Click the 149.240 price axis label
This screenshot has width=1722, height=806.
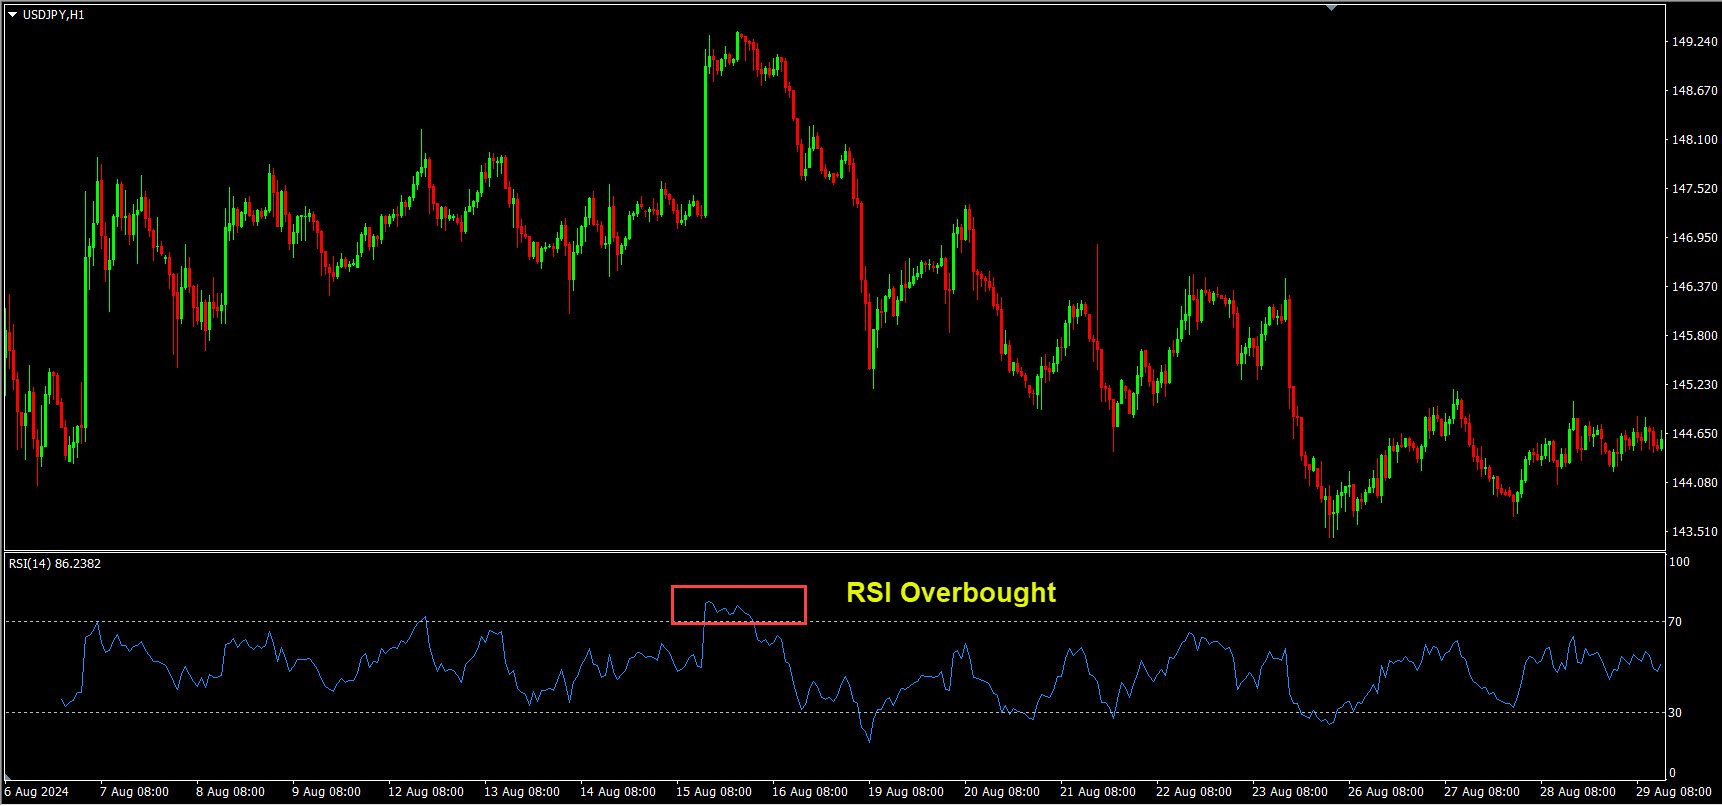pos(1694,42)
